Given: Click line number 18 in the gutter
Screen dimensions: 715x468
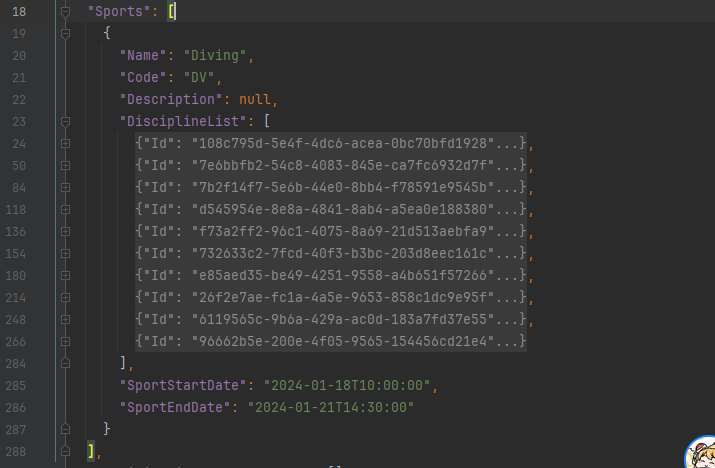Looking at the screenshot, I should (x=19, y=11).
